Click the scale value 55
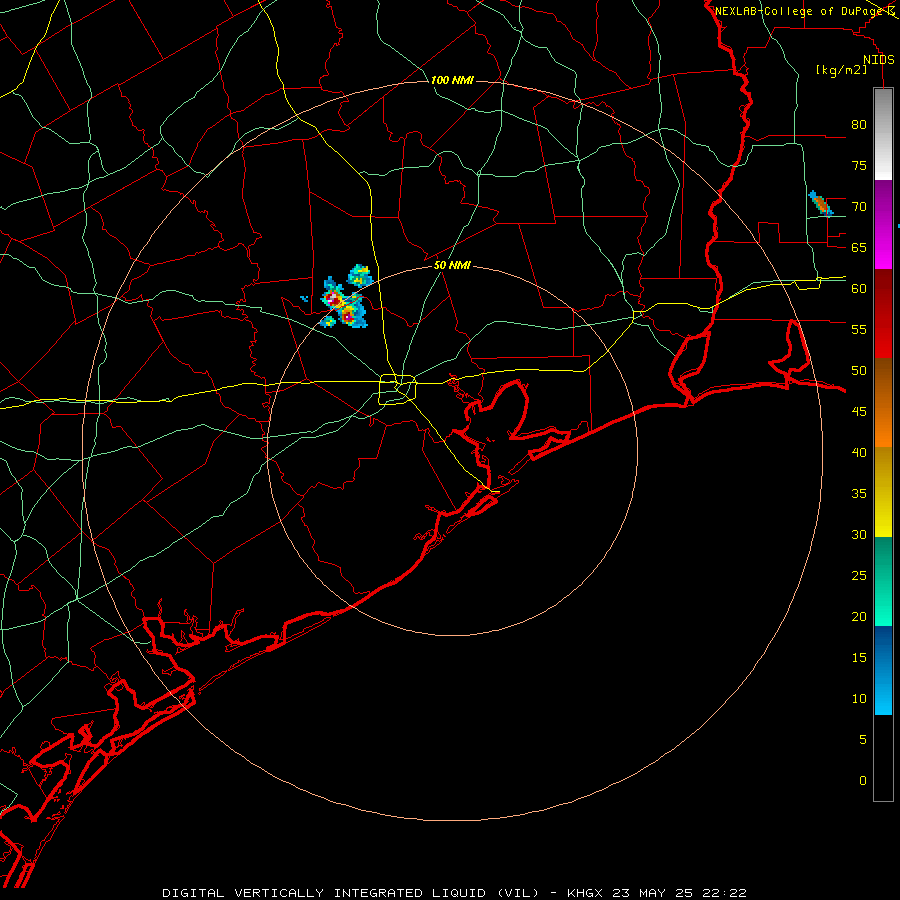Screen dimensions: 900x900 (x=859, y=329)
